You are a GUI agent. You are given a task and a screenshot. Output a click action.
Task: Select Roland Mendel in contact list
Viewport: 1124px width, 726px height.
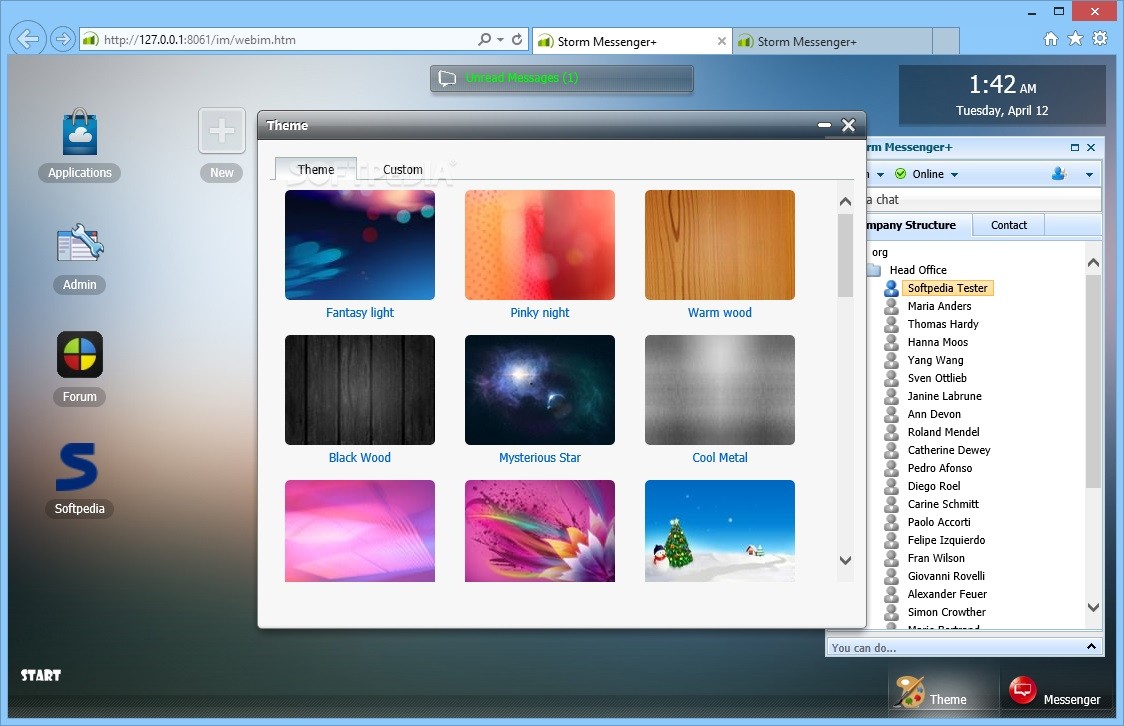click(x=943, y=432)
